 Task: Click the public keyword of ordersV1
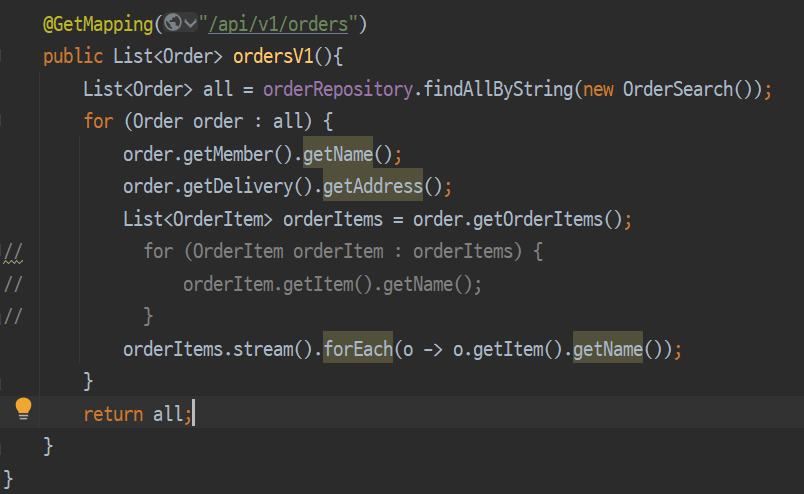(x=73, y=56)
